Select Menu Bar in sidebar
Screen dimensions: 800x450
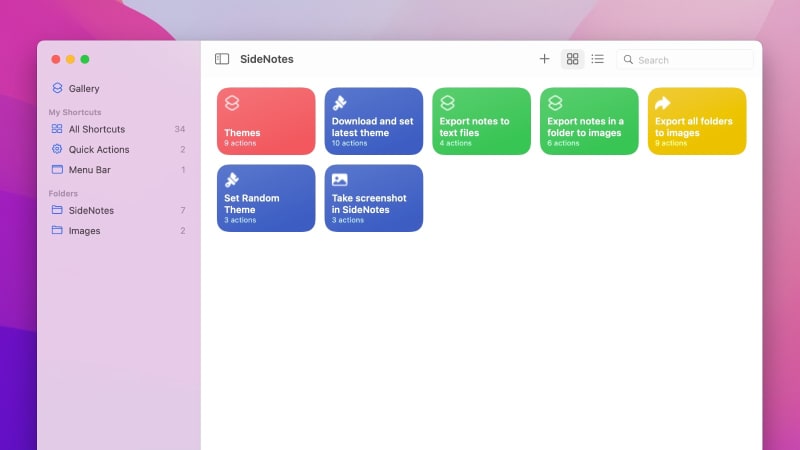pyautogui.click(x=118, y=170)
